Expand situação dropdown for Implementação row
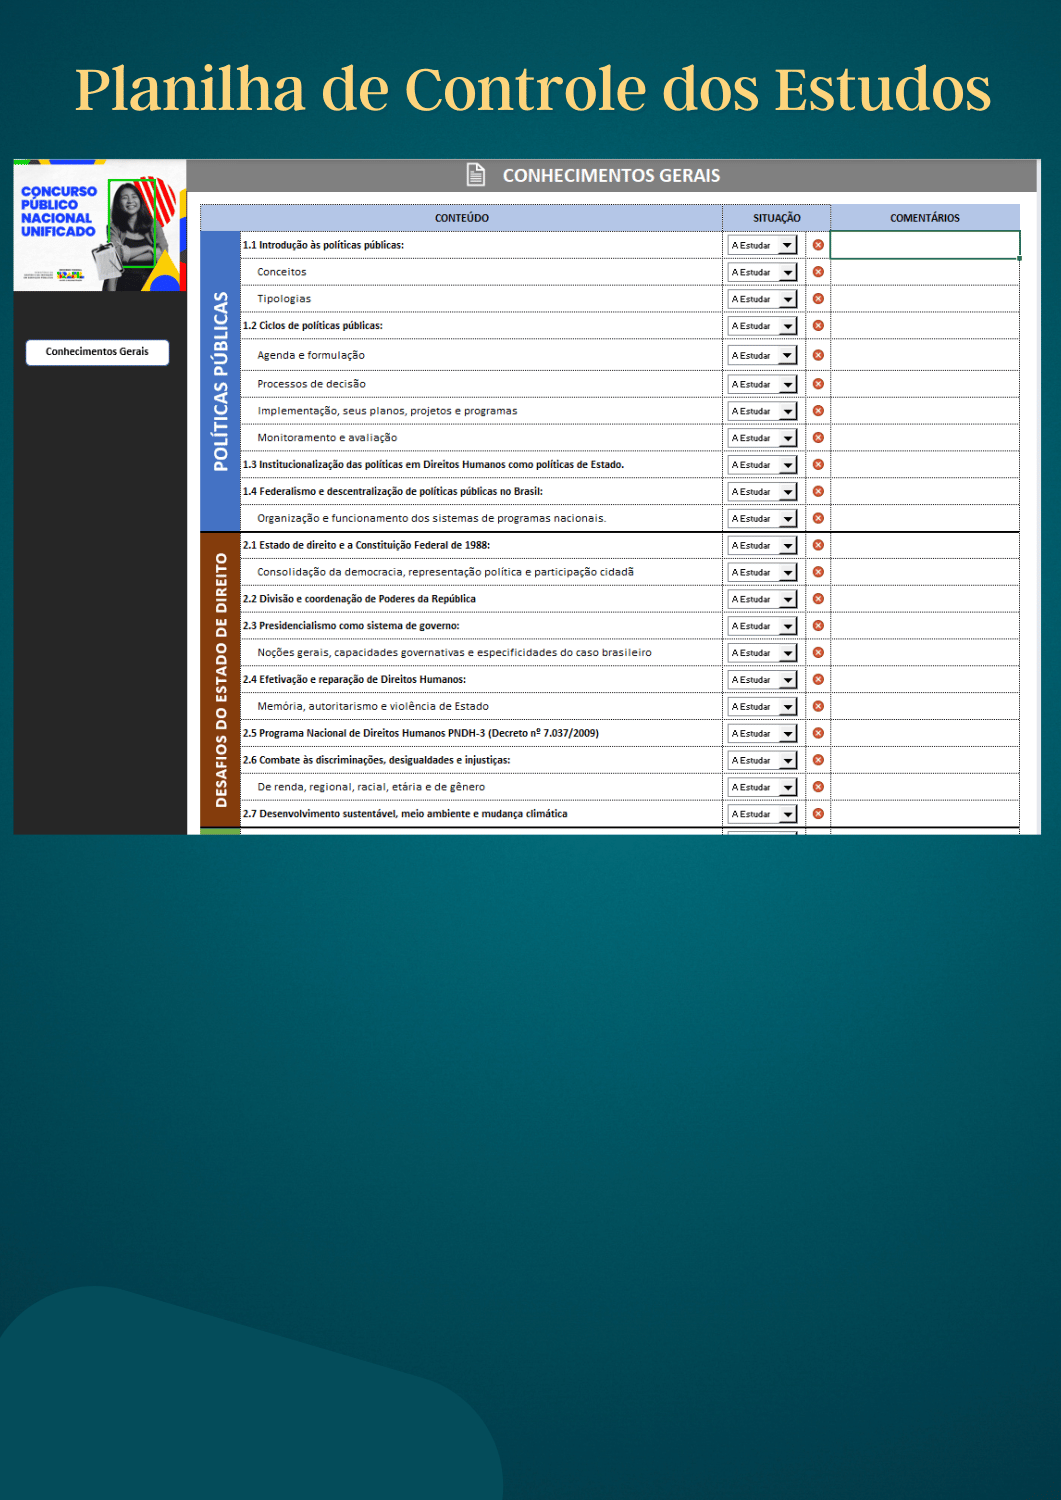 point(787,412)
